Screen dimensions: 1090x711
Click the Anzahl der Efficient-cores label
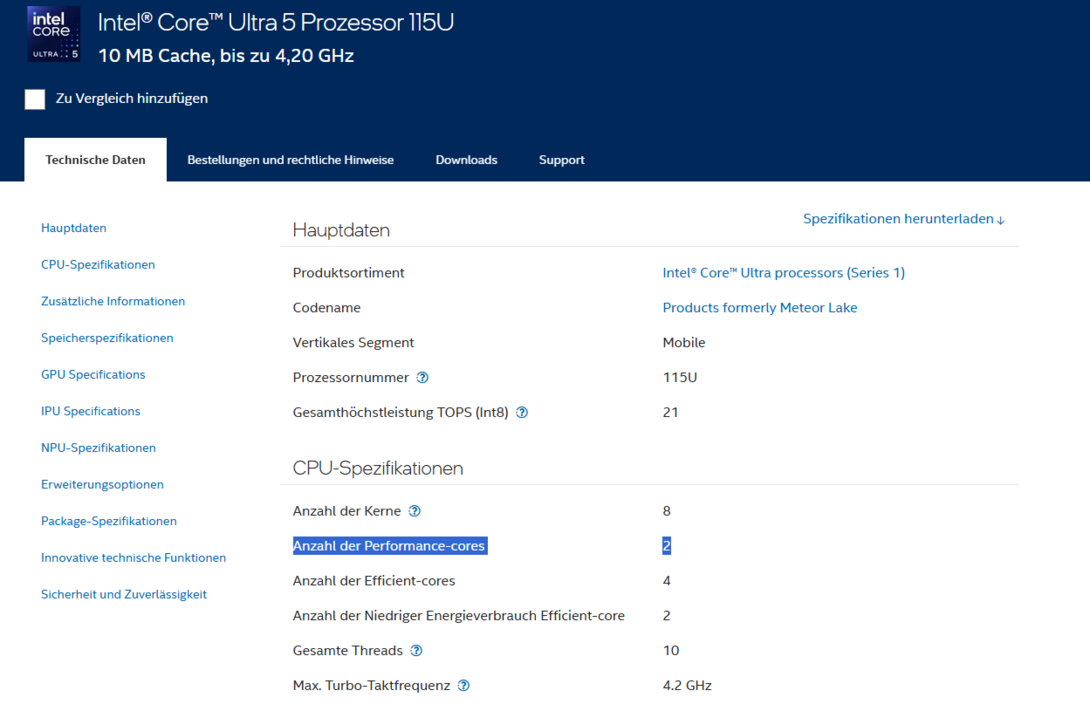(374, 580)
